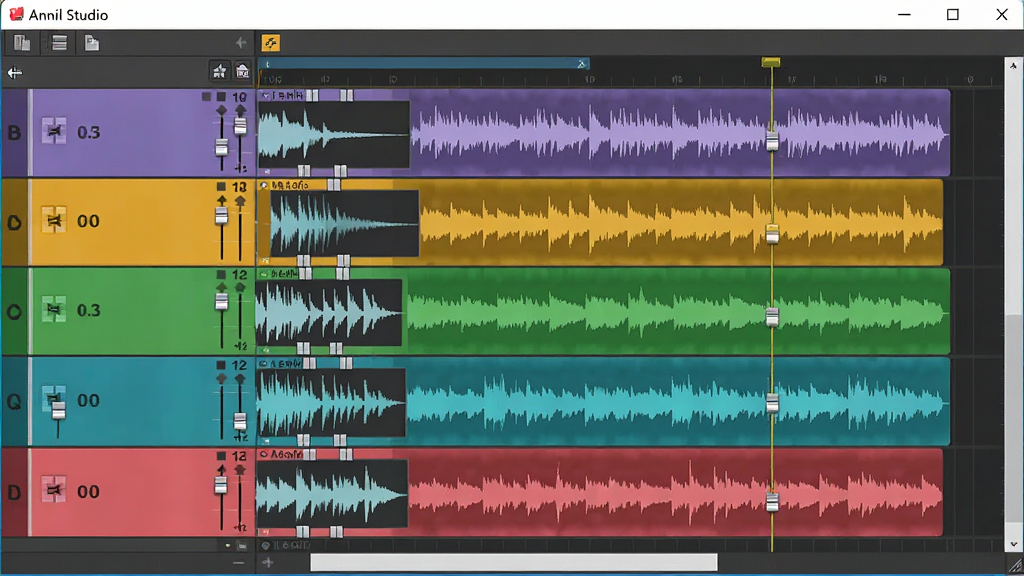Image resolution: width=1024 pixels, height=576 pixels.
Task: Click the white back arrow above track headers
Action: click(14, 72)
